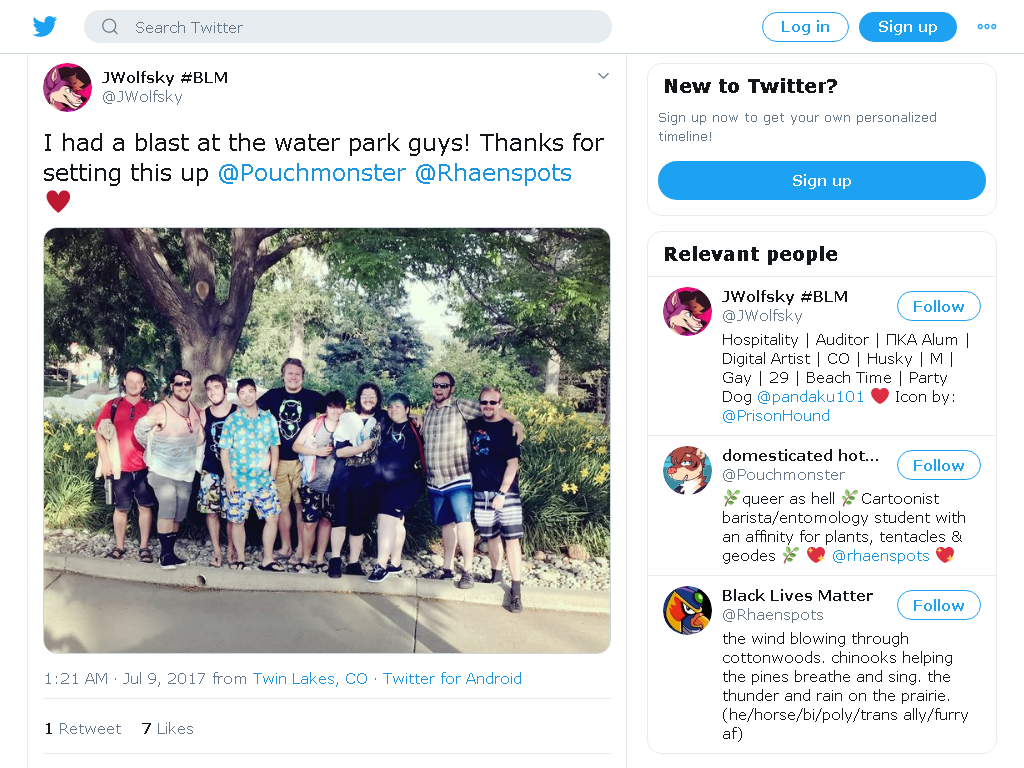Focus the Search Twitter field
Viewport: 1024px width, 768px height.
click(347, 27)
